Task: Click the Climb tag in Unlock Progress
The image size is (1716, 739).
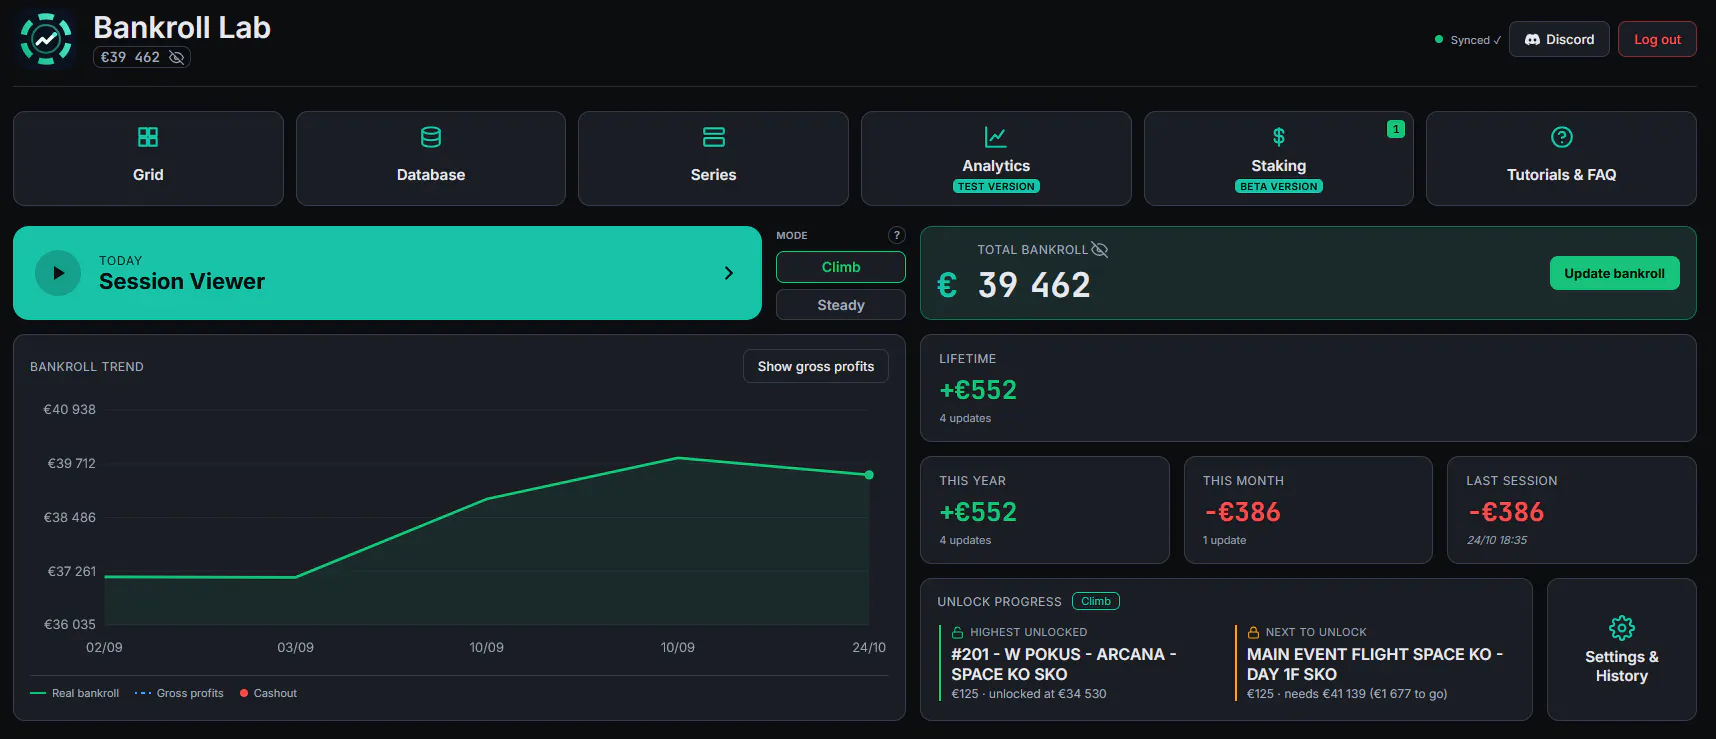Action: 1096,601
